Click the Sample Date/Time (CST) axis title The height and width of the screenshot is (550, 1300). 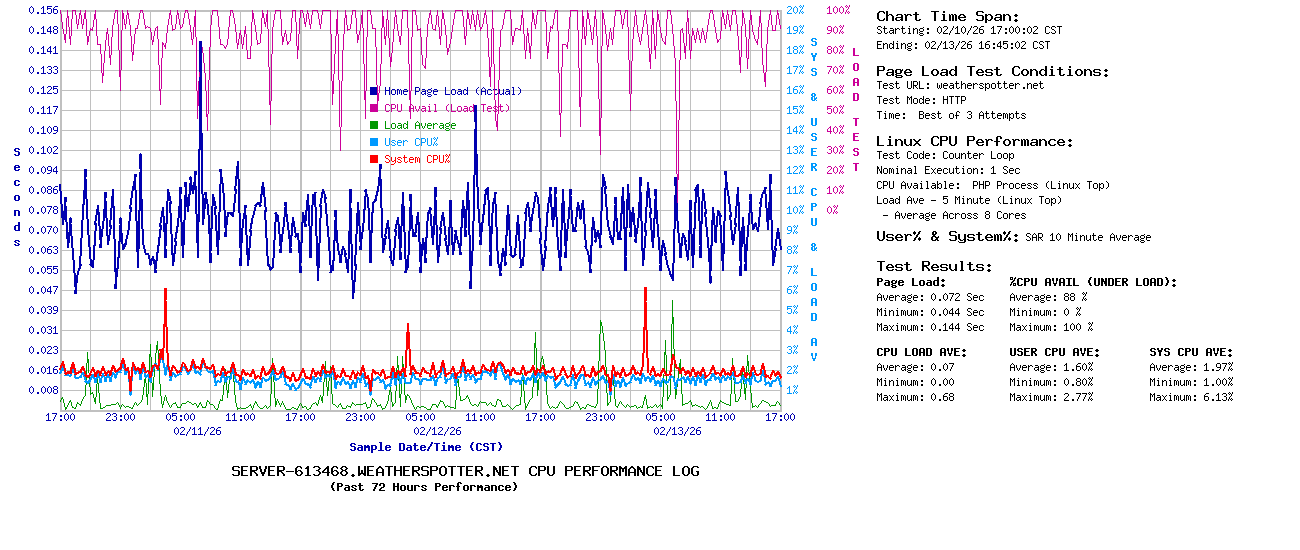tap(426, 447)
